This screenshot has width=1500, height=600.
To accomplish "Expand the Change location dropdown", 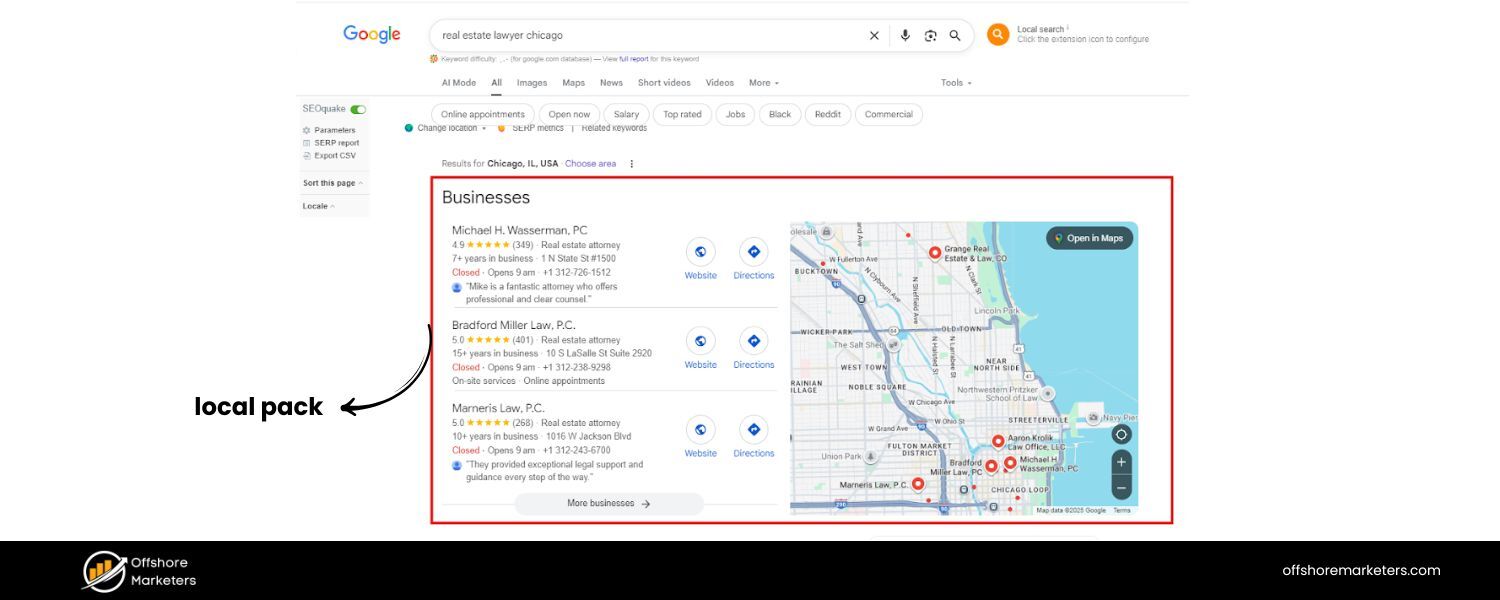I will coord(450,129).
